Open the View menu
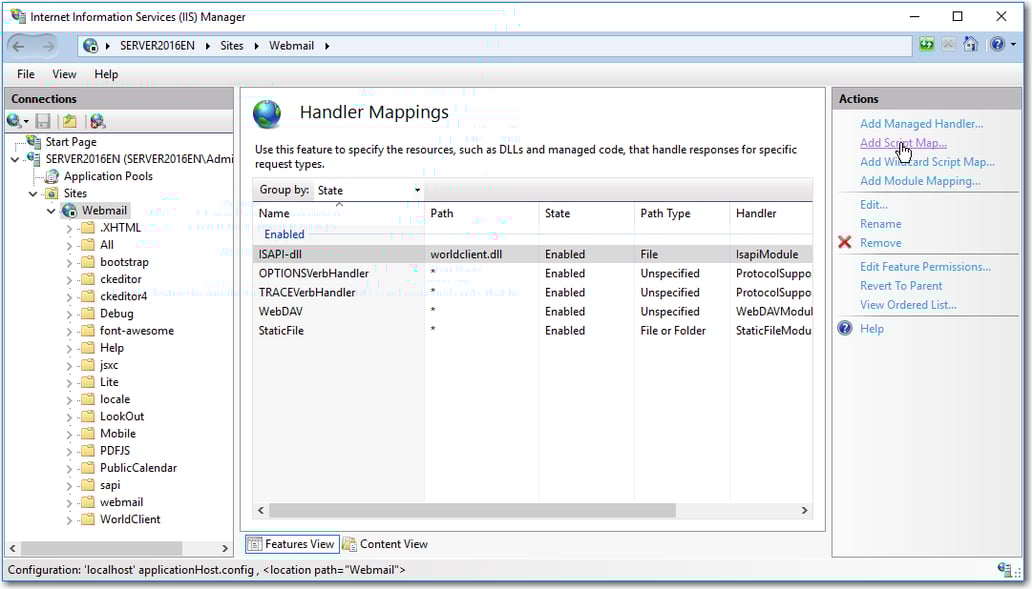Screen dimensions: 1032x589 63,73
